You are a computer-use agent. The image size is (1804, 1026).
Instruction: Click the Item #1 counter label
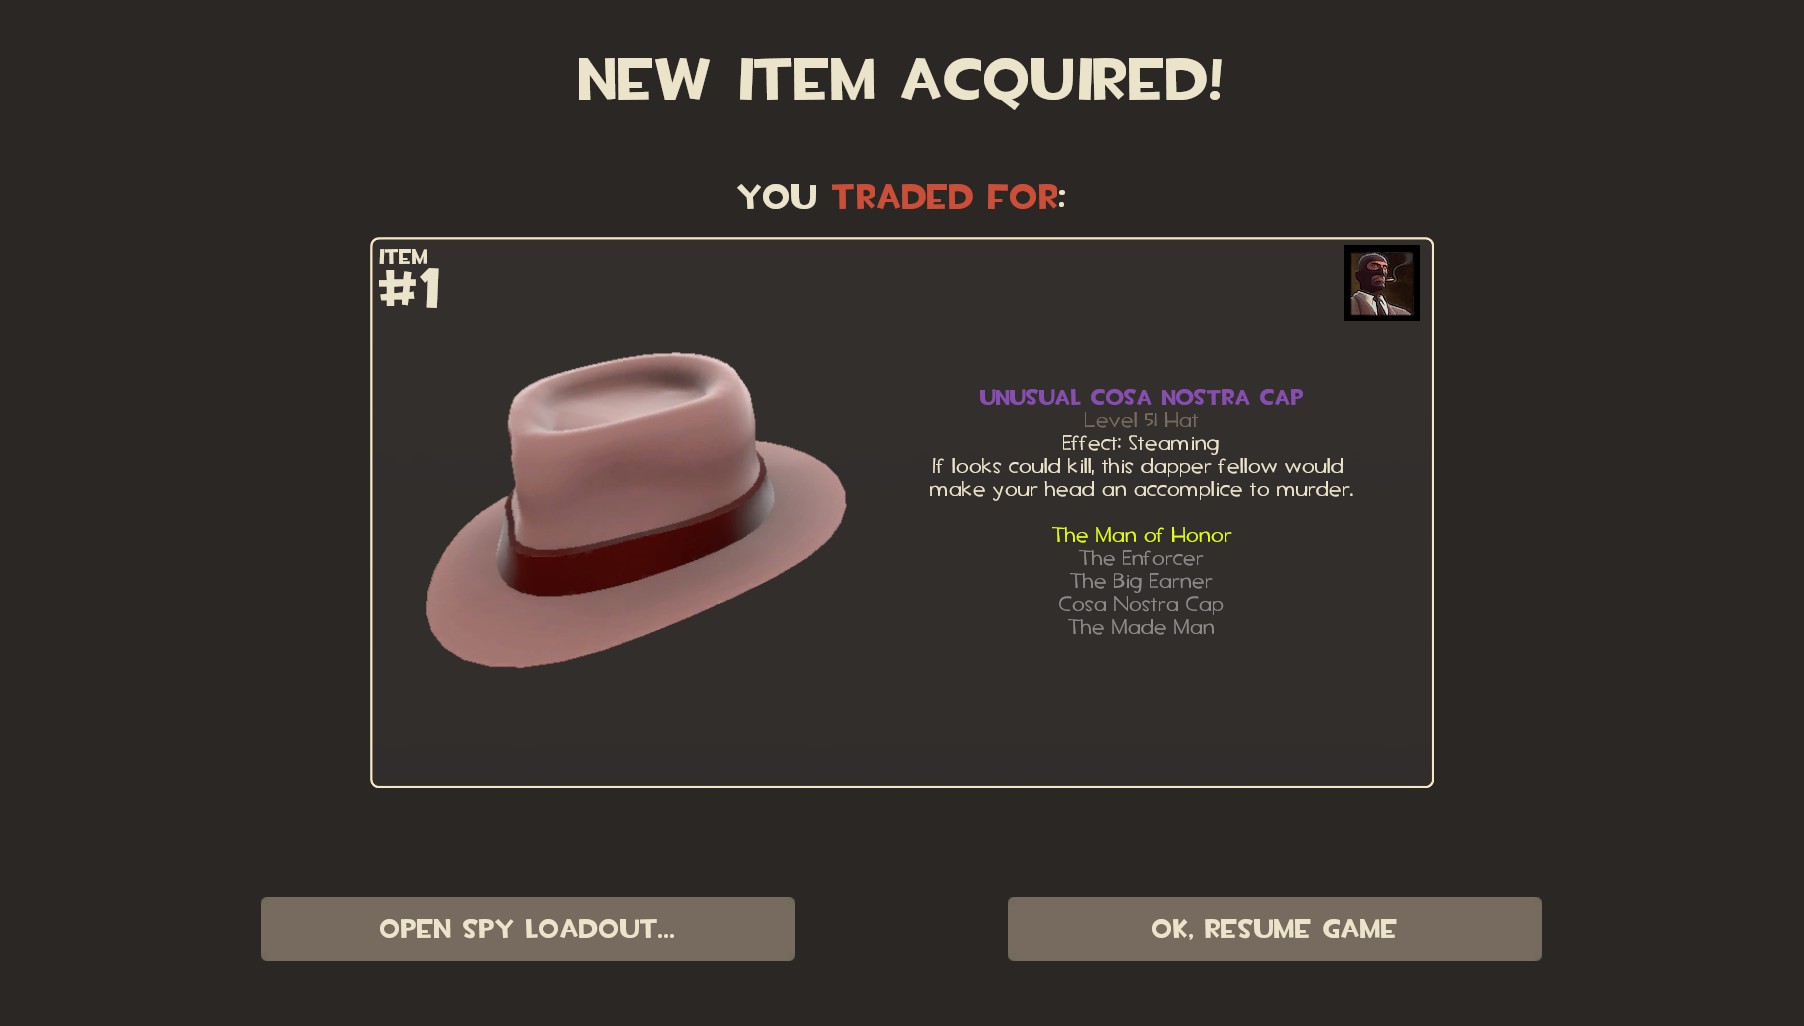tap(409, 280)
